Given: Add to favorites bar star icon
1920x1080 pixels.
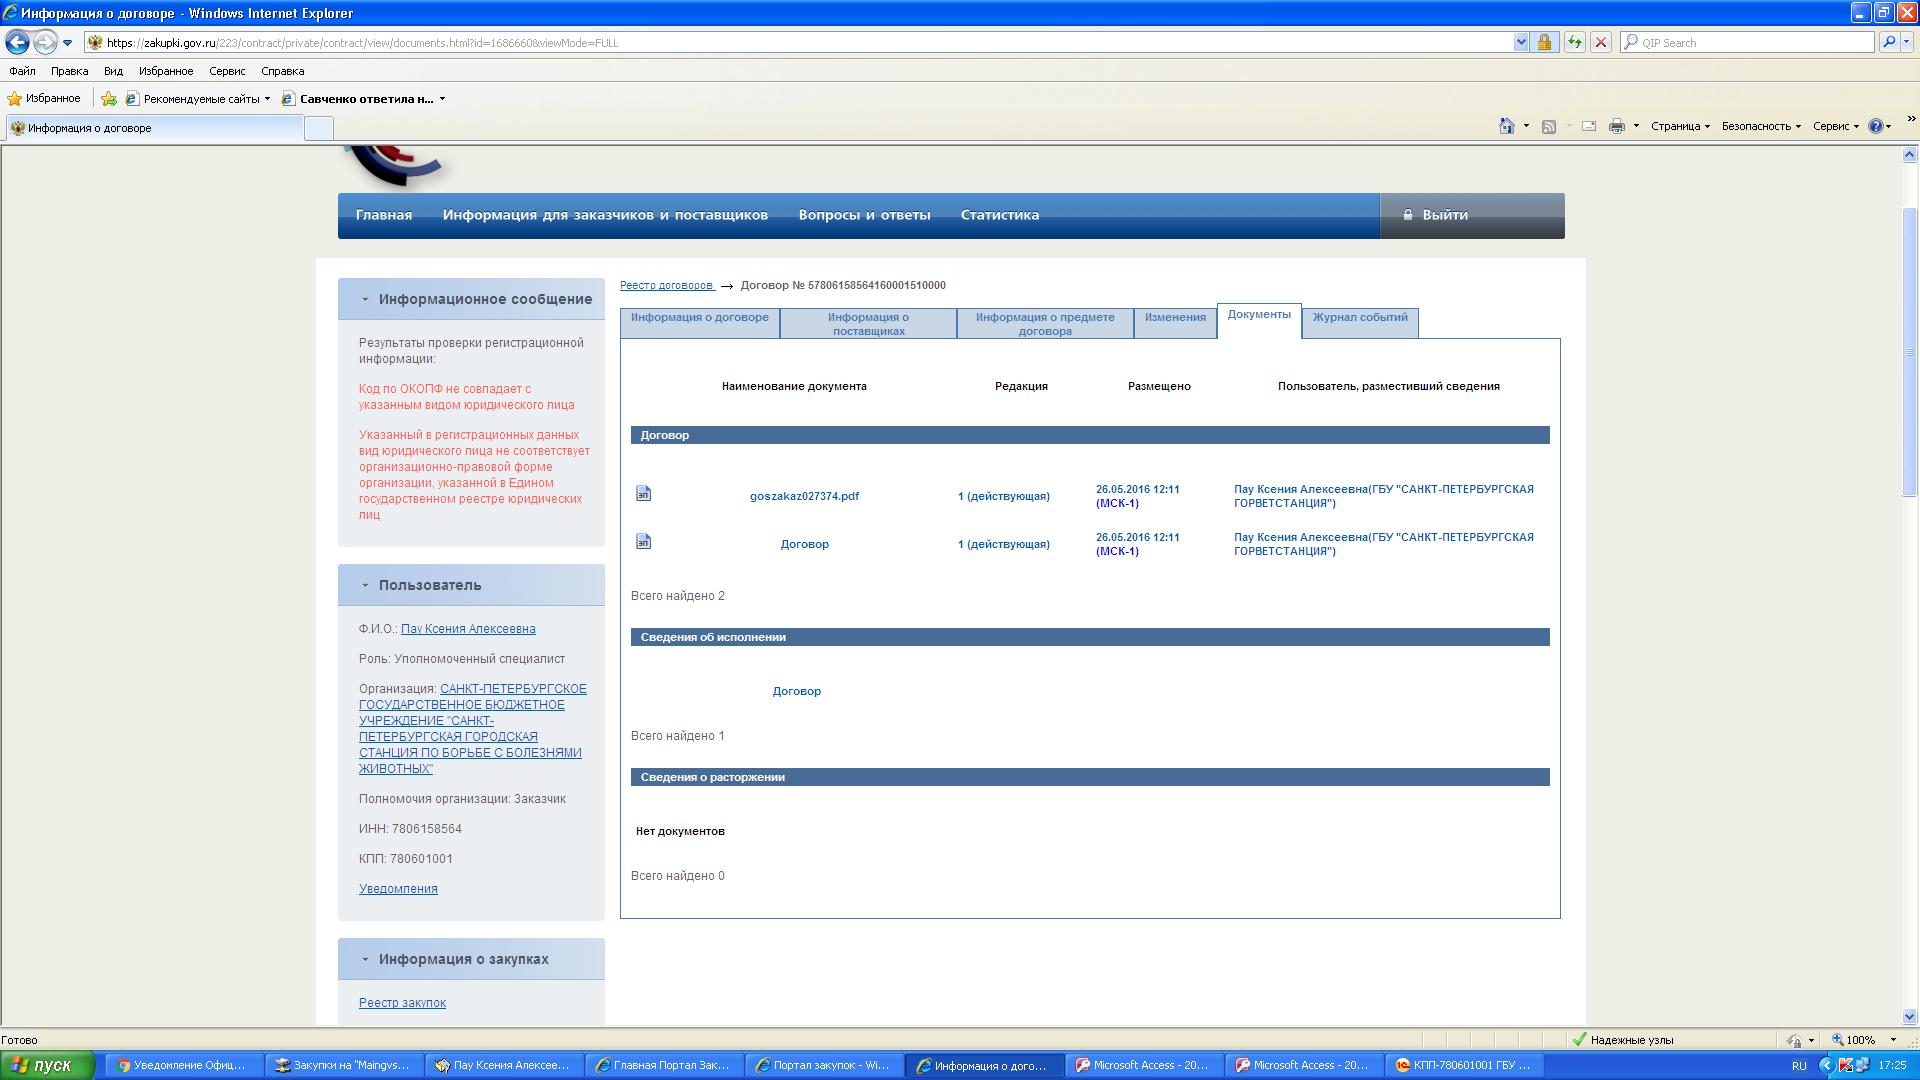Looking at the screenshot, I should click(109, 99).
